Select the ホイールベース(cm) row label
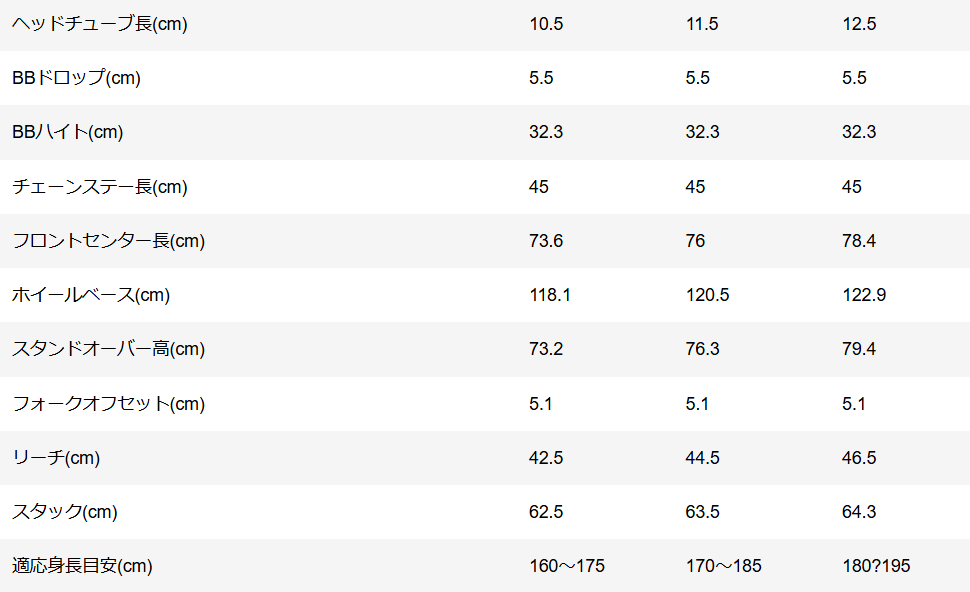 coord(91,295)
